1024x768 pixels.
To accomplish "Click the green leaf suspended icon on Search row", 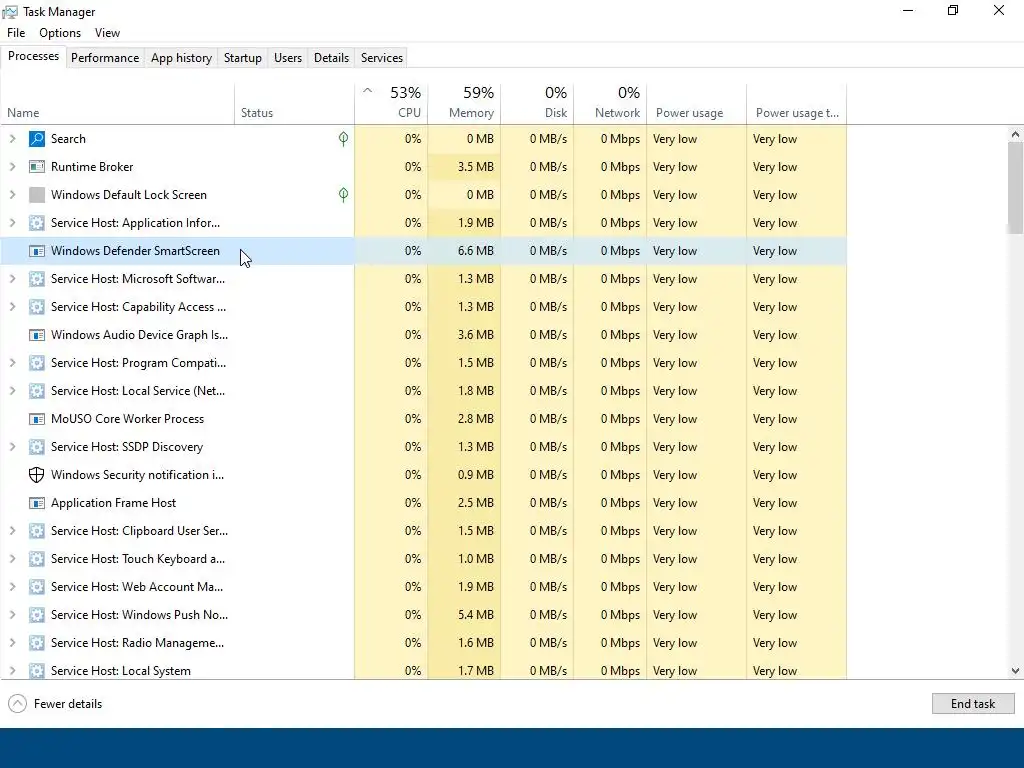I will [x=344, y=138].
